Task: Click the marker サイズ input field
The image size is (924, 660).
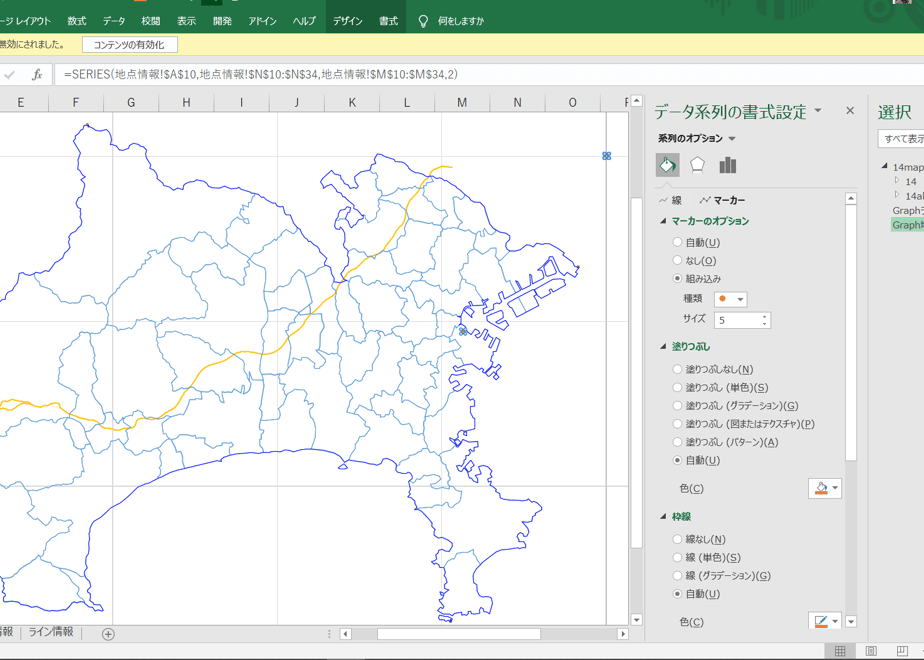Action: pyautogui.click(x=742, y=320)
